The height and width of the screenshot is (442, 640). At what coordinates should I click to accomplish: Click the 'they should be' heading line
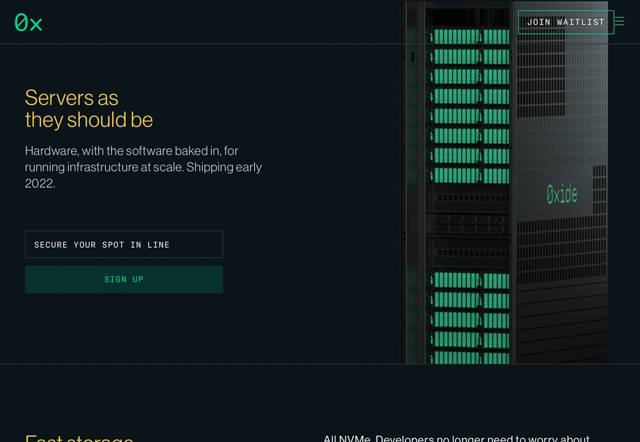click(89, 120)
